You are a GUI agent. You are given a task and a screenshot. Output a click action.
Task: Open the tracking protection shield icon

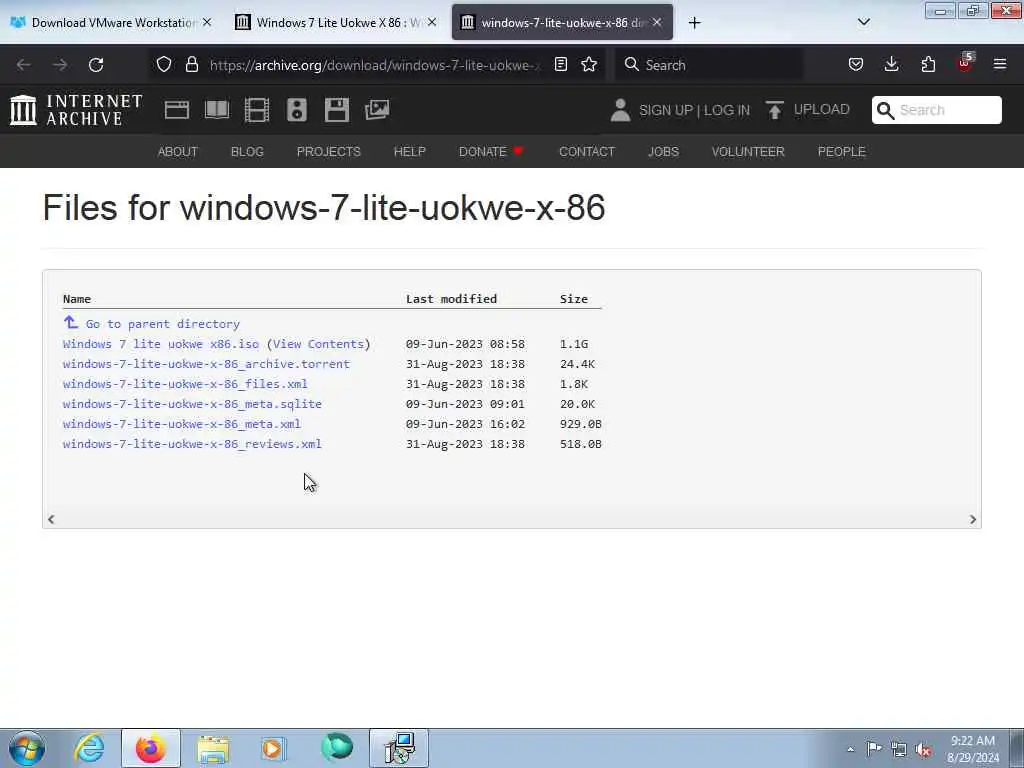tap(164, 64)
